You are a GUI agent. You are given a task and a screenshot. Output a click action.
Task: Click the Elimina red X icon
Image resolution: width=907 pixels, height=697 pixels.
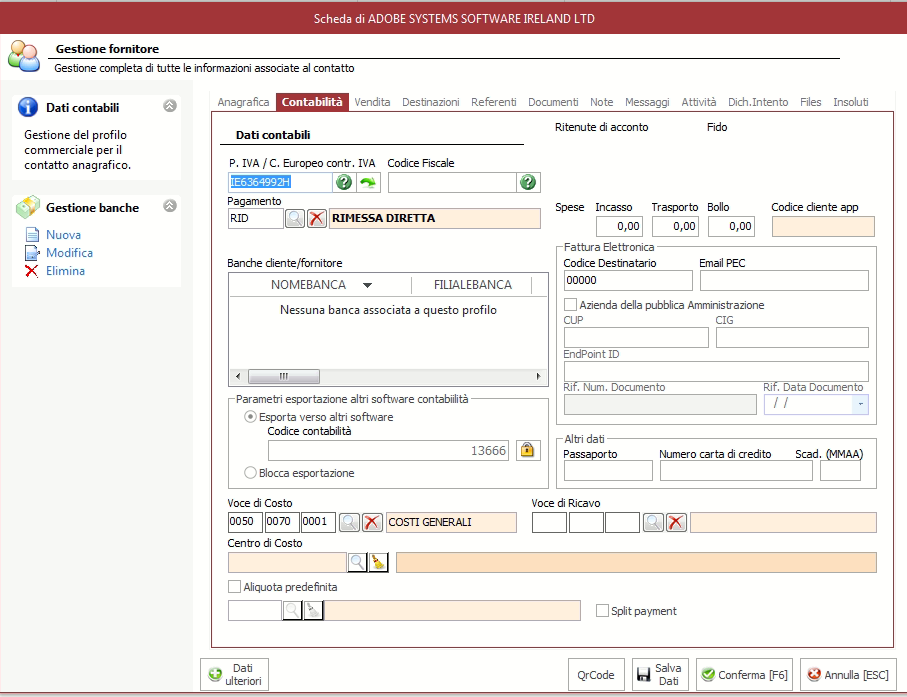point(32,271)
